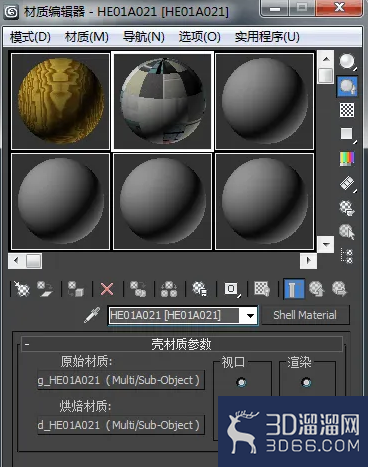Click the Material ID Channel icon

(231, 289)
